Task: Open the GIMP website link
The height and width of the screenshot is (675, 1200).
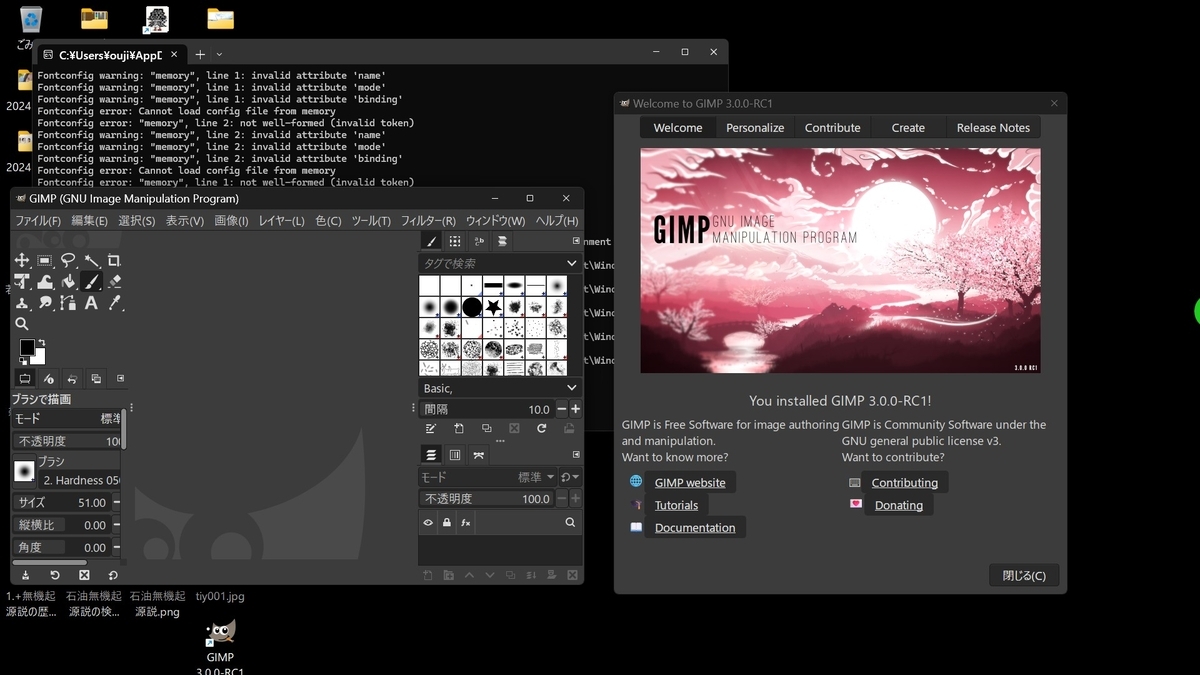Action: tap(690, 482)
